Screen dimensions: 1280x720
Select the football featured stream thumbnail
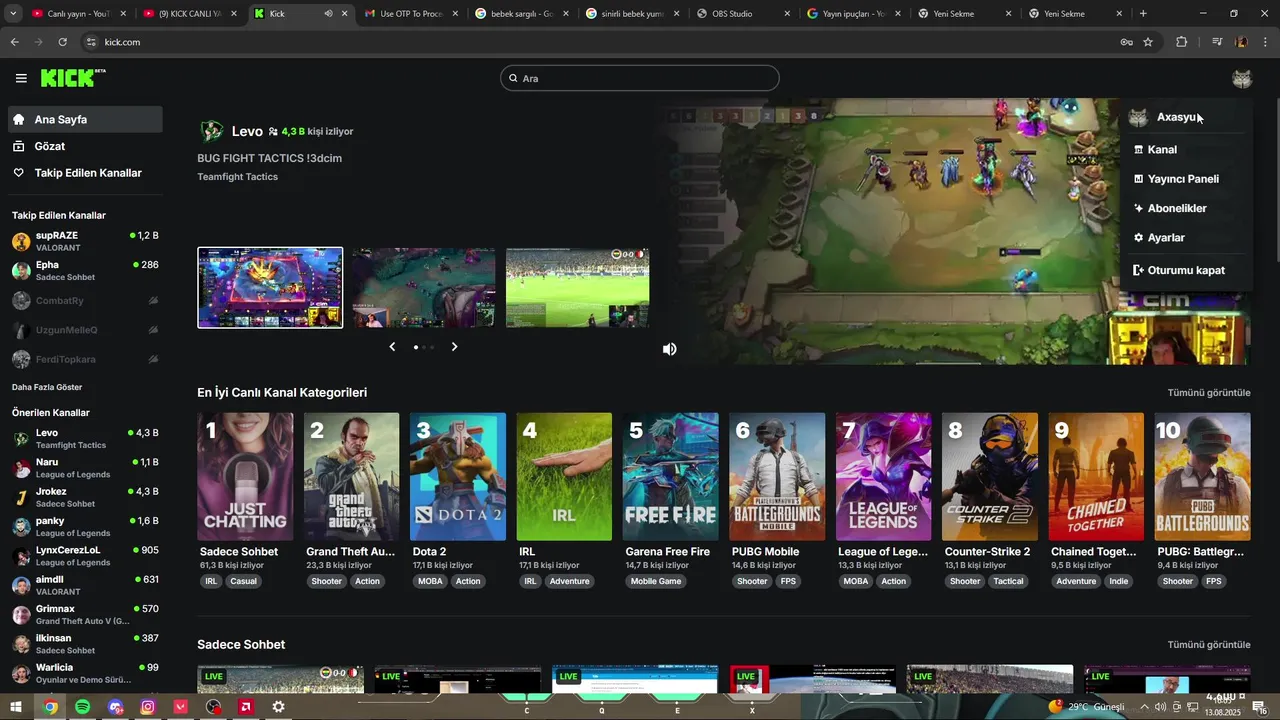[x=577, y=288]
